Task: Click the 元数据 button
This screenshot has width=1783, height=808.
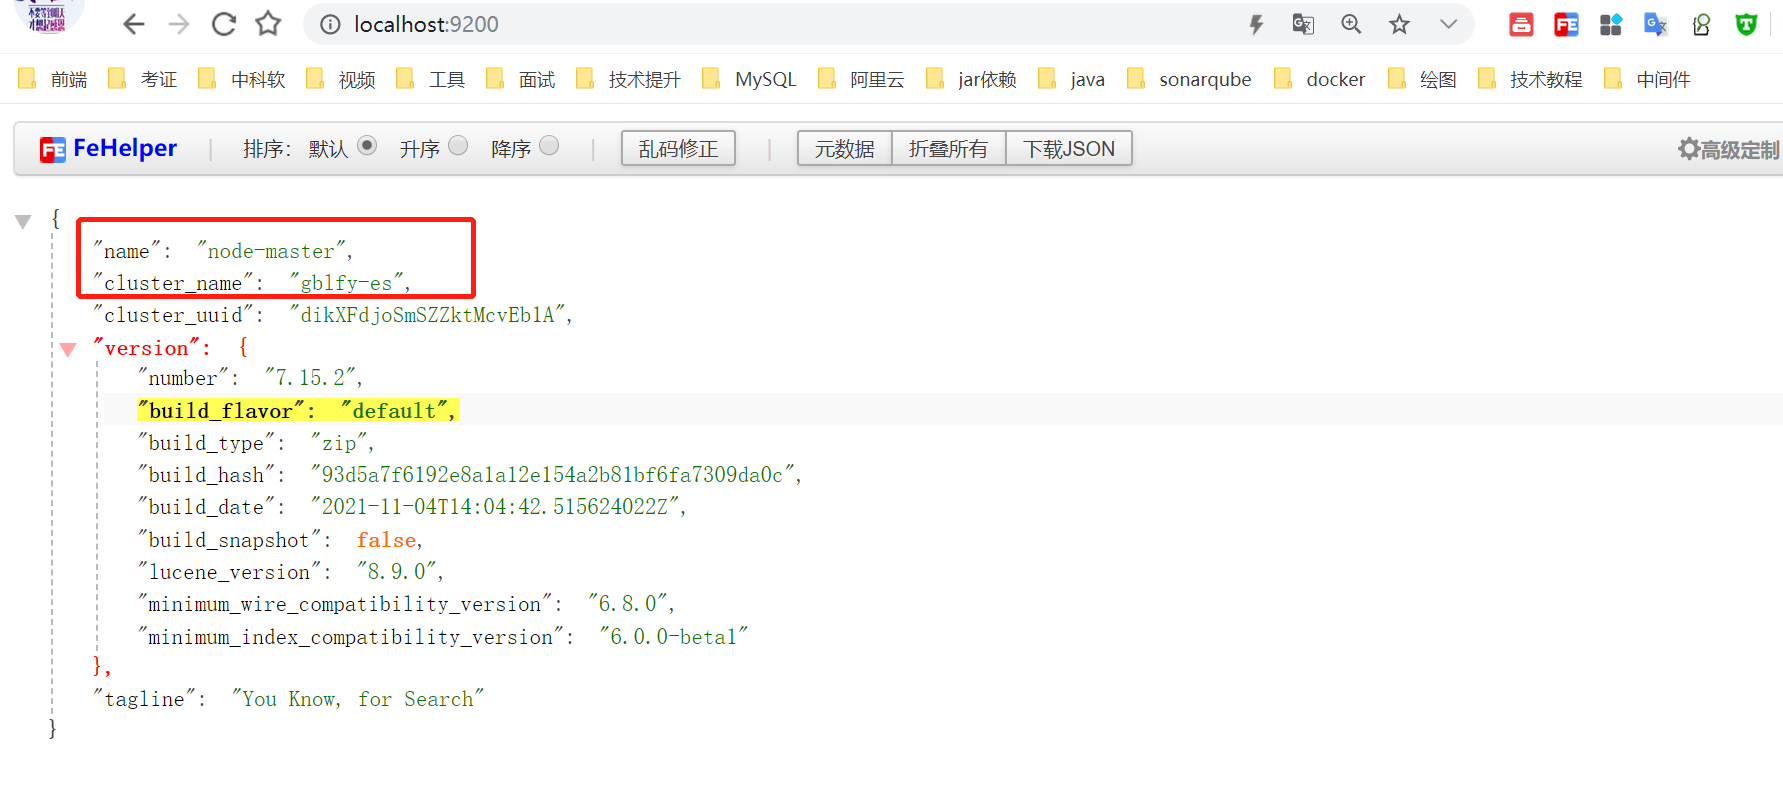Action: [x=844, y=148]
